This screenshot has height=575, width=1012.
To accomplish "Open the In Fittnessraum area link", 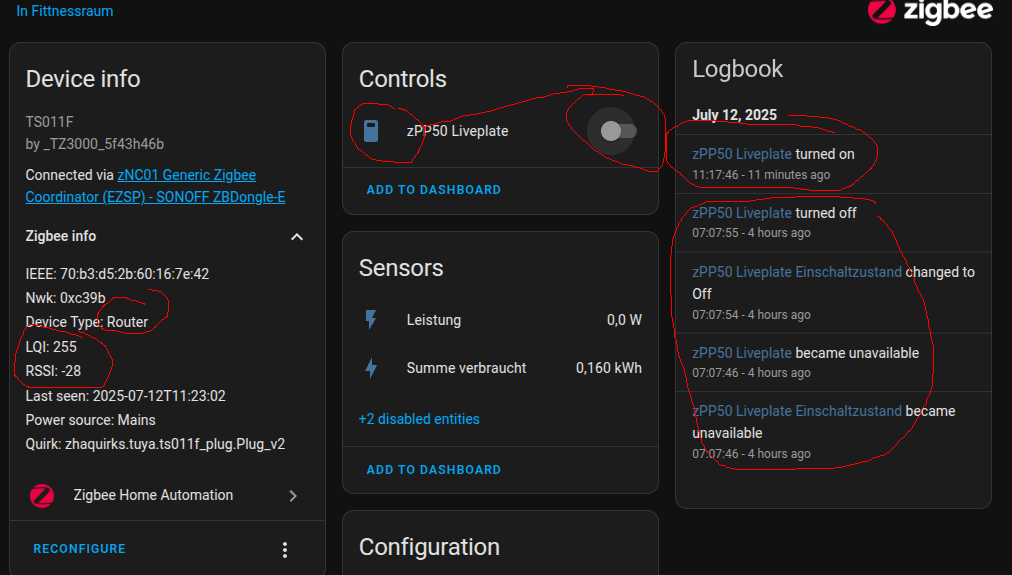I will (65, 11).
